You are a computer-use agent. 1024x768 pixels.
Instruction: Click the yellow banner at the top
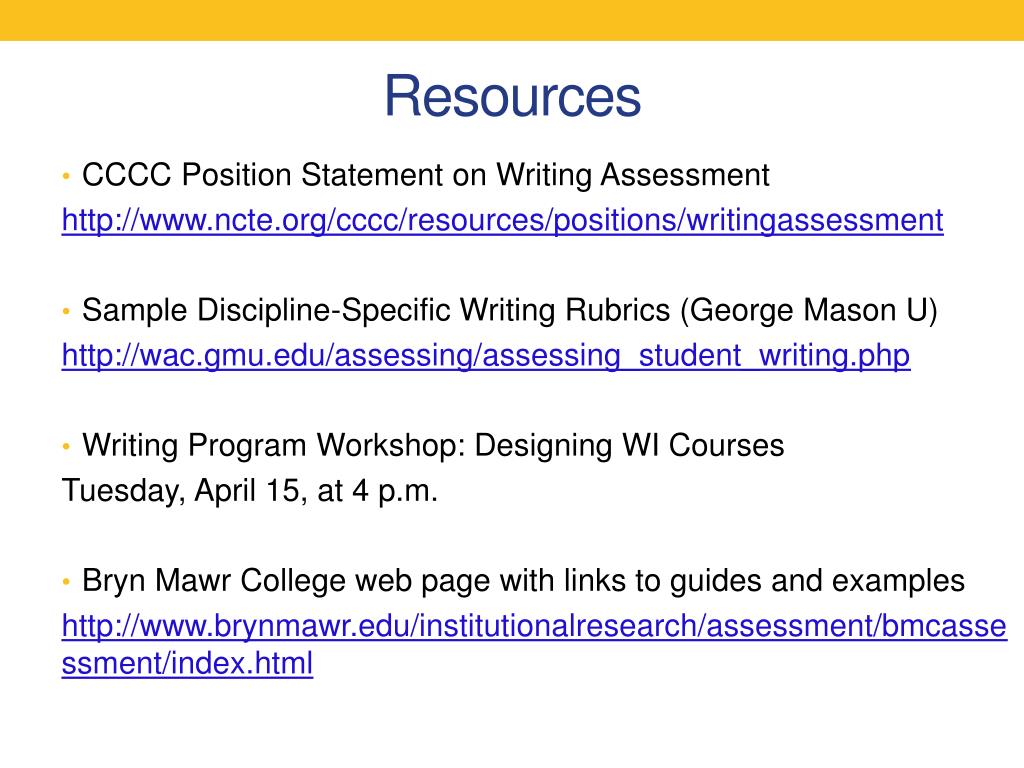(512, 20)
